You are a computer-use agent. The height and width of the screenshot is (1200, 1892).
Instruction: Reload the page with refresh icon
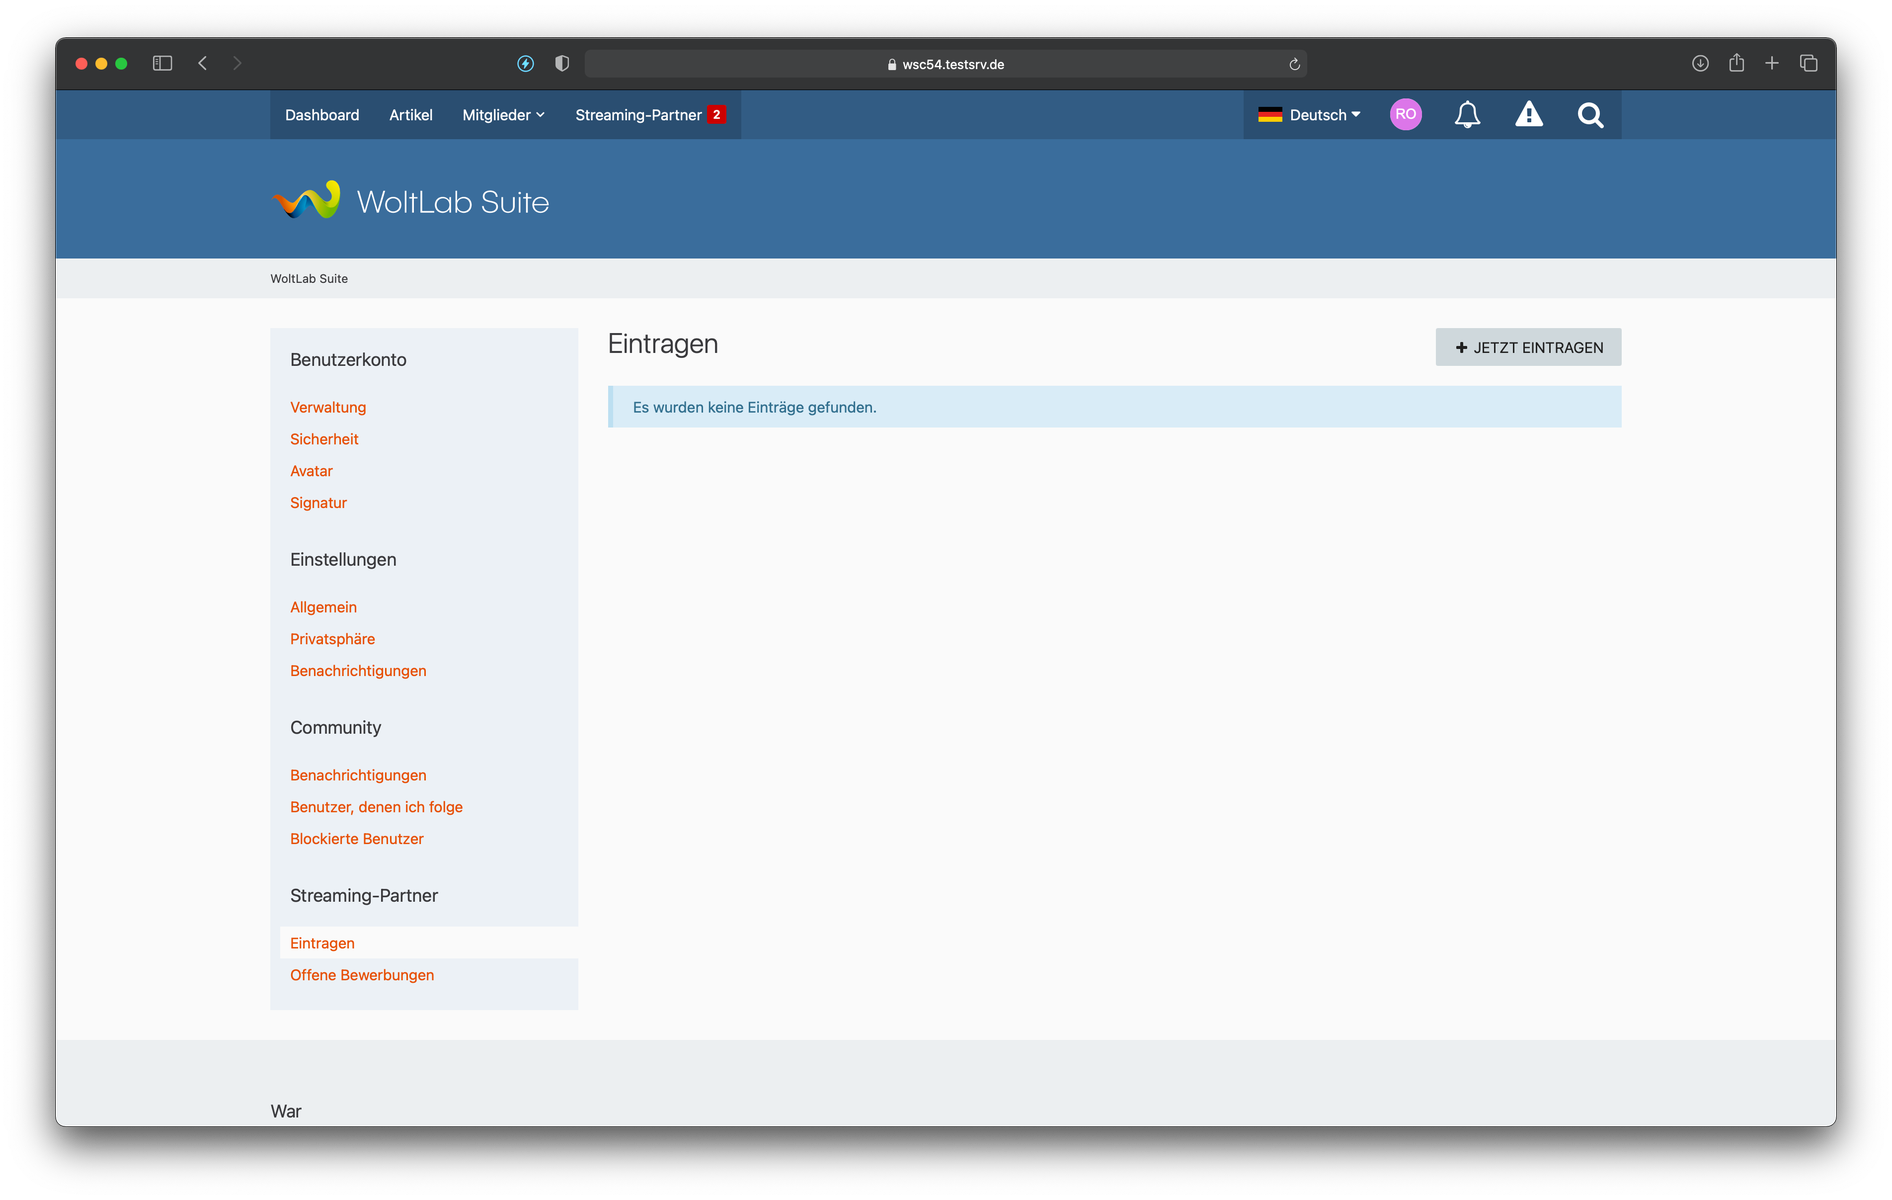(1294, 64)
